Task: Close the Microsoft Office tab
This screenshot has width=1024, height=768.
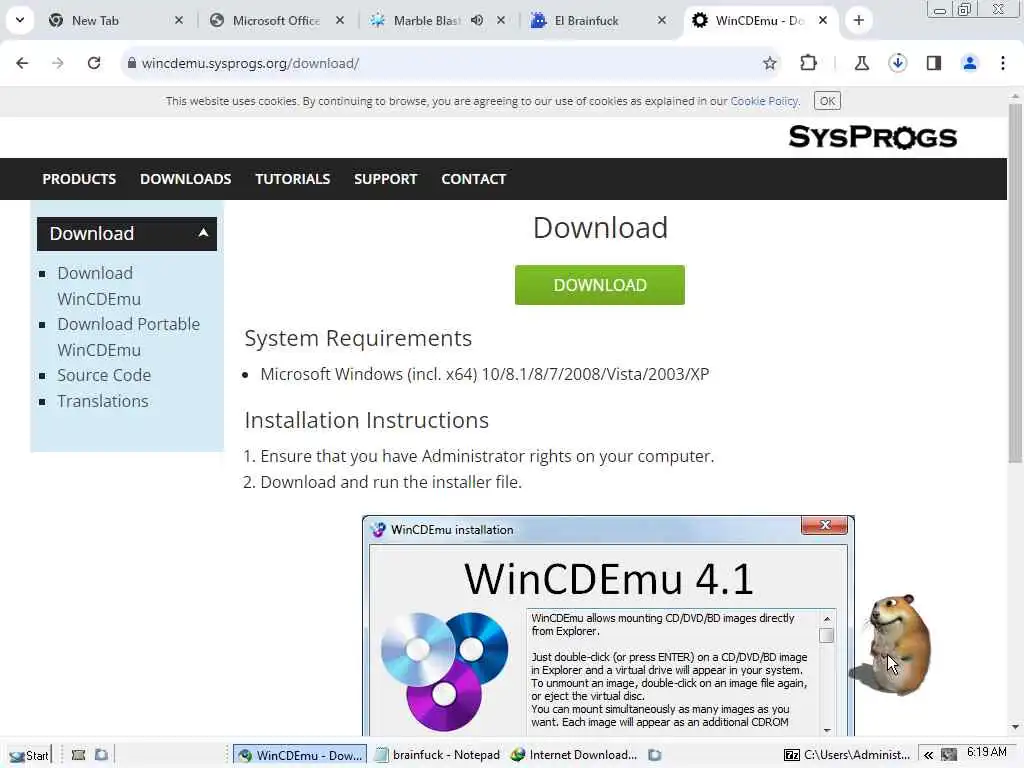Action: pos(340,20)
